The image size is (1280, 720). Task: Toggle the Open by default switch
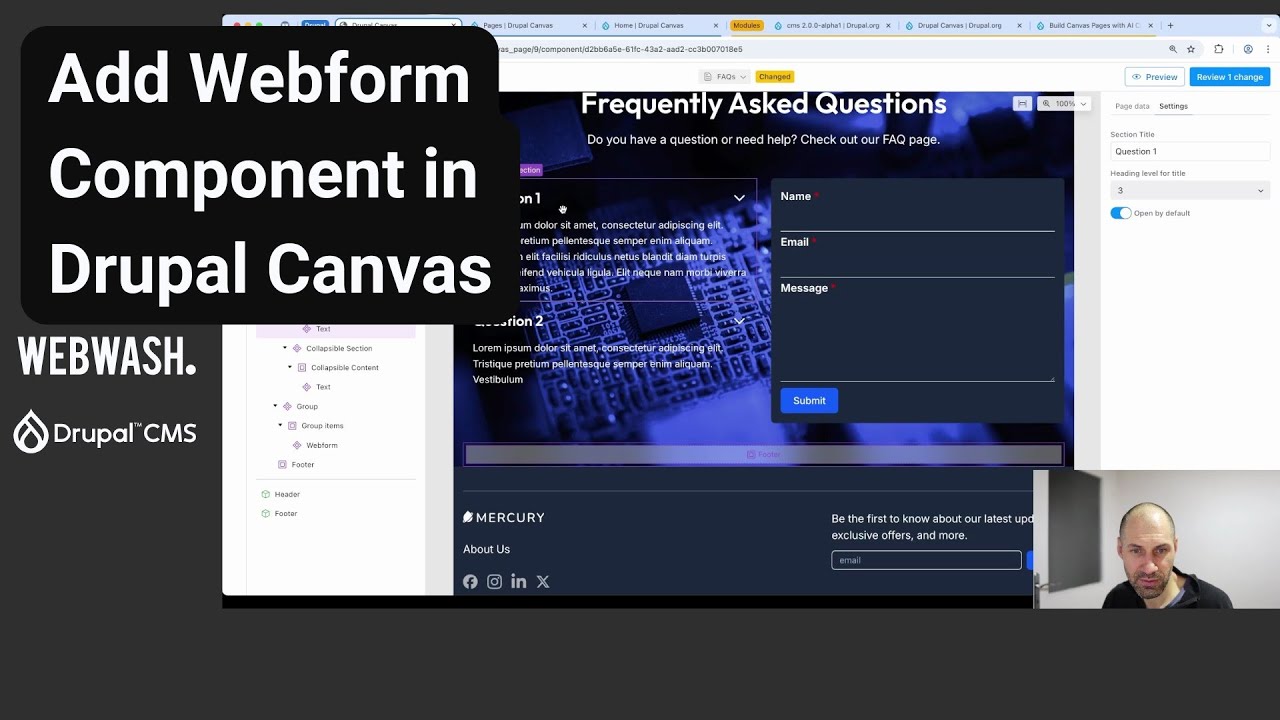(x=1120, y=213)
